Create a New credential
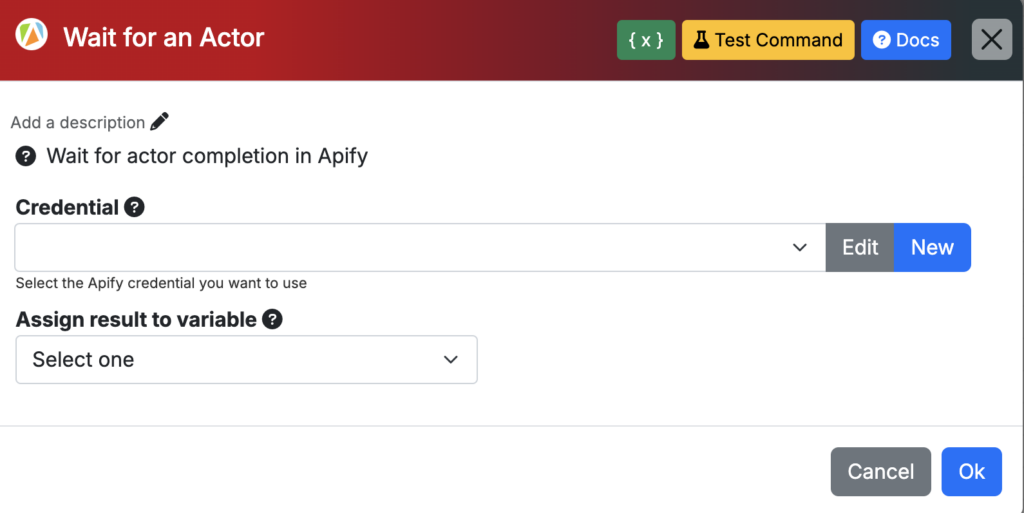This screenshot has height=513, width=1024. tap(933, 247)
